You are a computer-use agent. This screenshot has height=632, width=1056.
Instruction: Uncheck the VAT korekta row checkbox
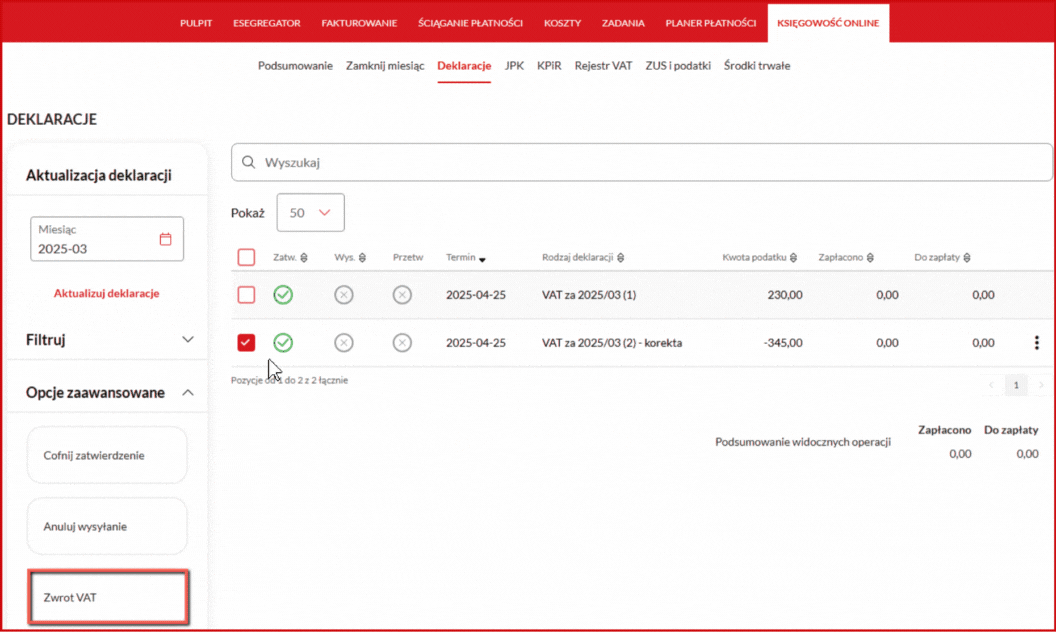(x=246, y=343)
